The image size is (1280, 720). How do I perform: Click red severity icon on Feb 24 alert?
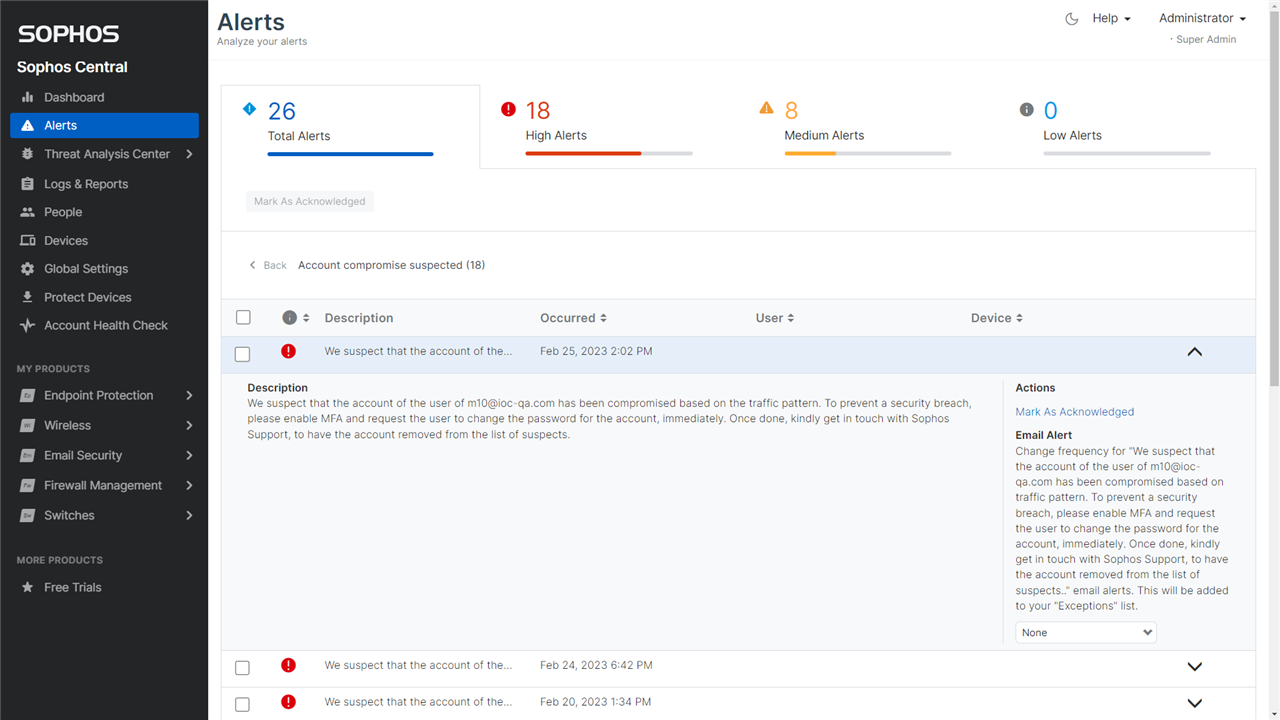289,665
